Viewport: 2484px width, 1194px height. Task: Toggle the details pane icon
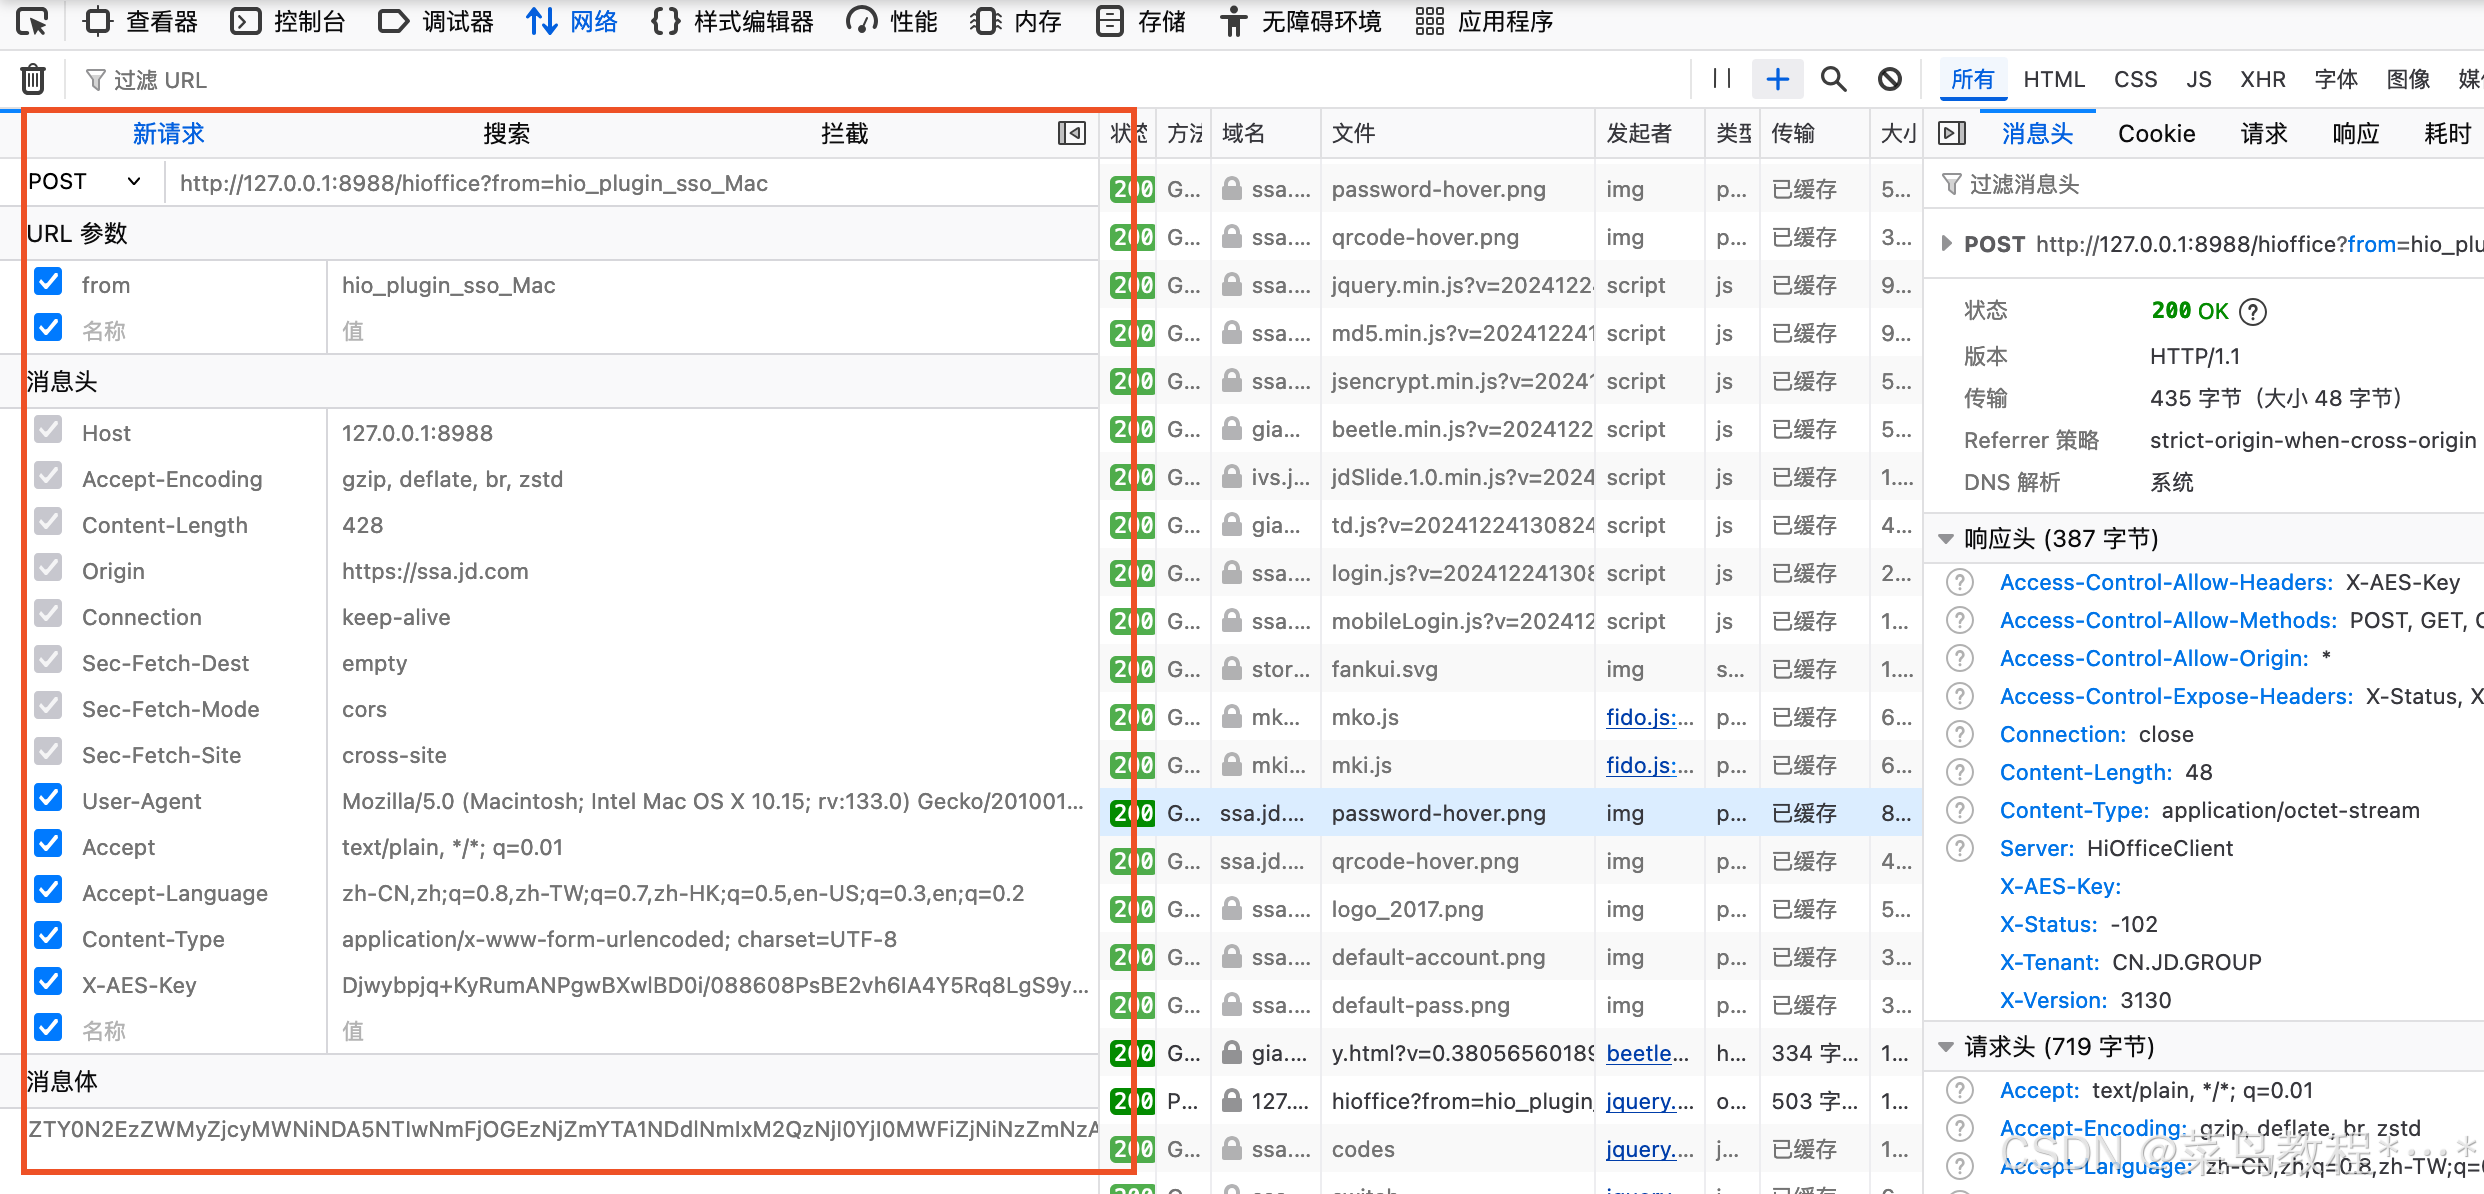click(x=1951, y=133)
